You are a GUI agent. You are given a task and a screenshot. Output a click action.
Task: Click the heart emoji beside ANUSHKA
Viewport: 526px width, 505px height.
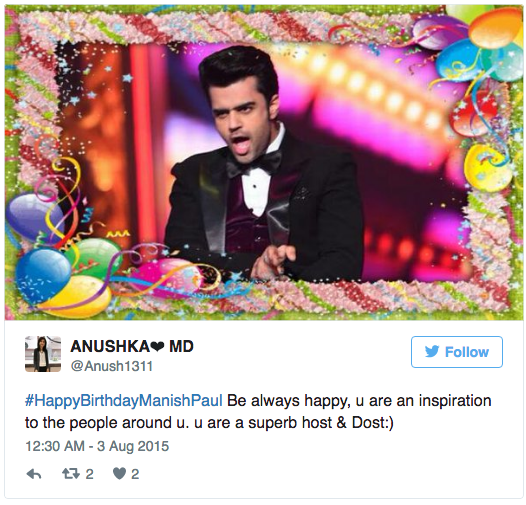[x=157, y=347]
